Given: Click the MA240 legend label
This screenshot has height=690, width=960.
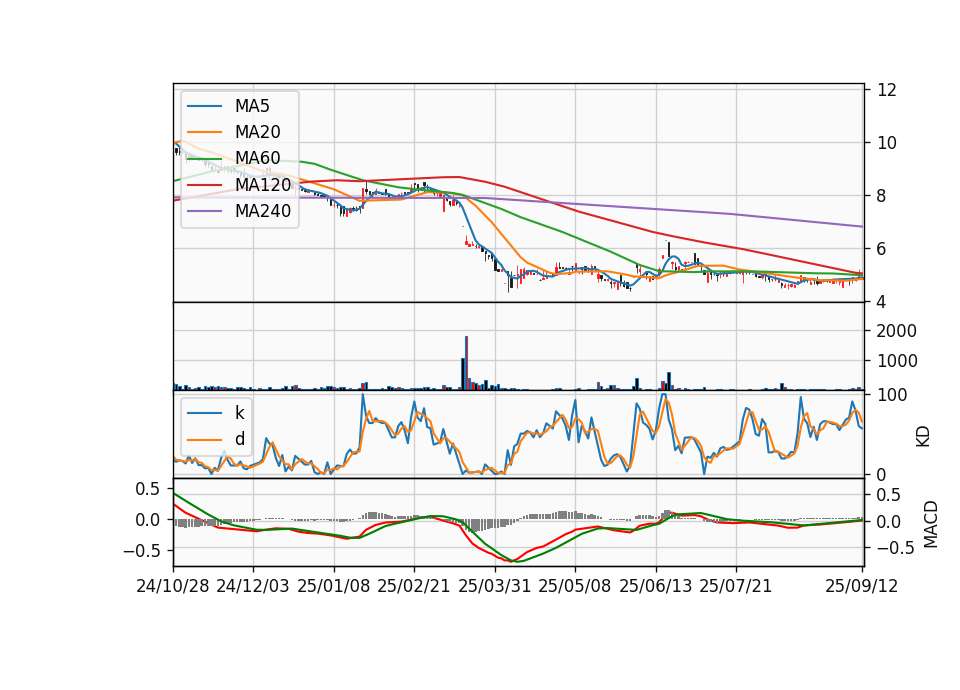Looking at the screenshot, I should [263, 211].
